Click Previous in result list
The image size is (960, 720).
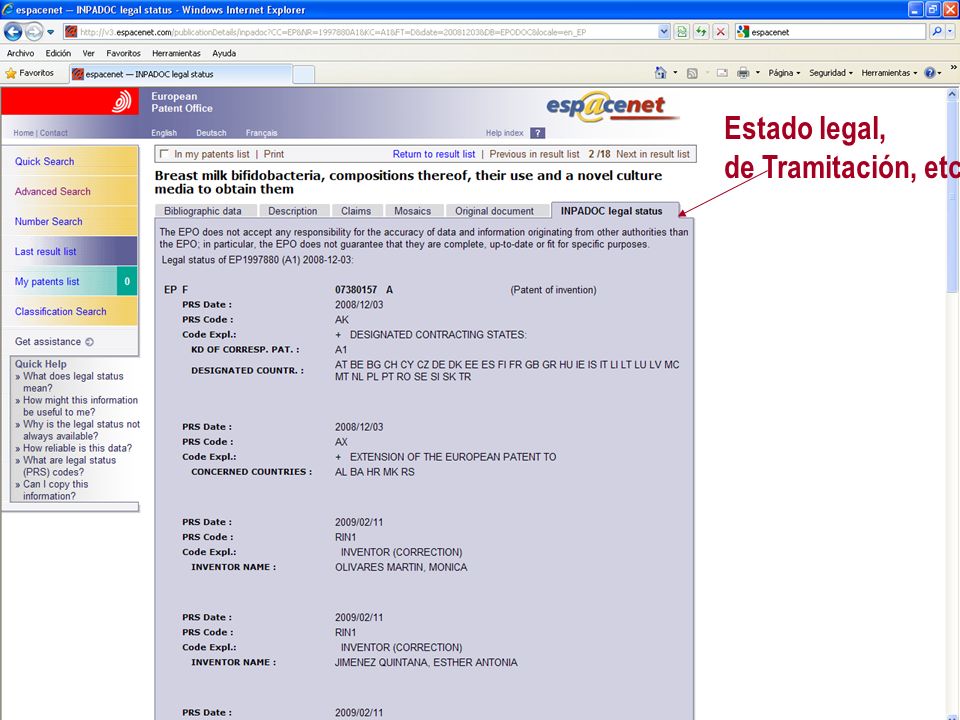click(534, 154)
